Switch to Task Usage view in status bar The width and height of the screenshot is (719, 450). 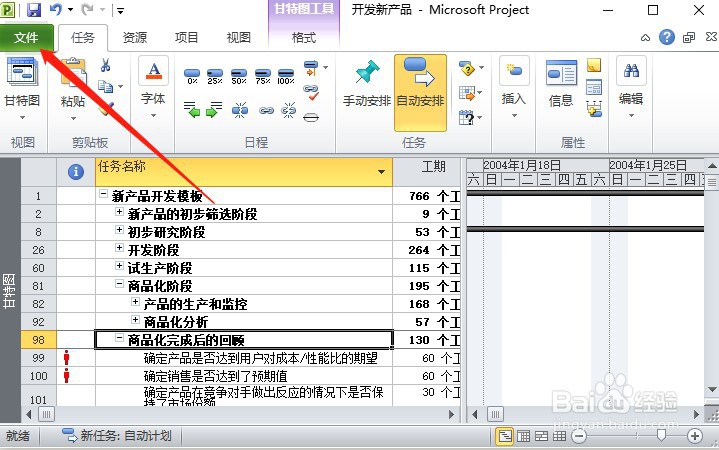(523, 436)
